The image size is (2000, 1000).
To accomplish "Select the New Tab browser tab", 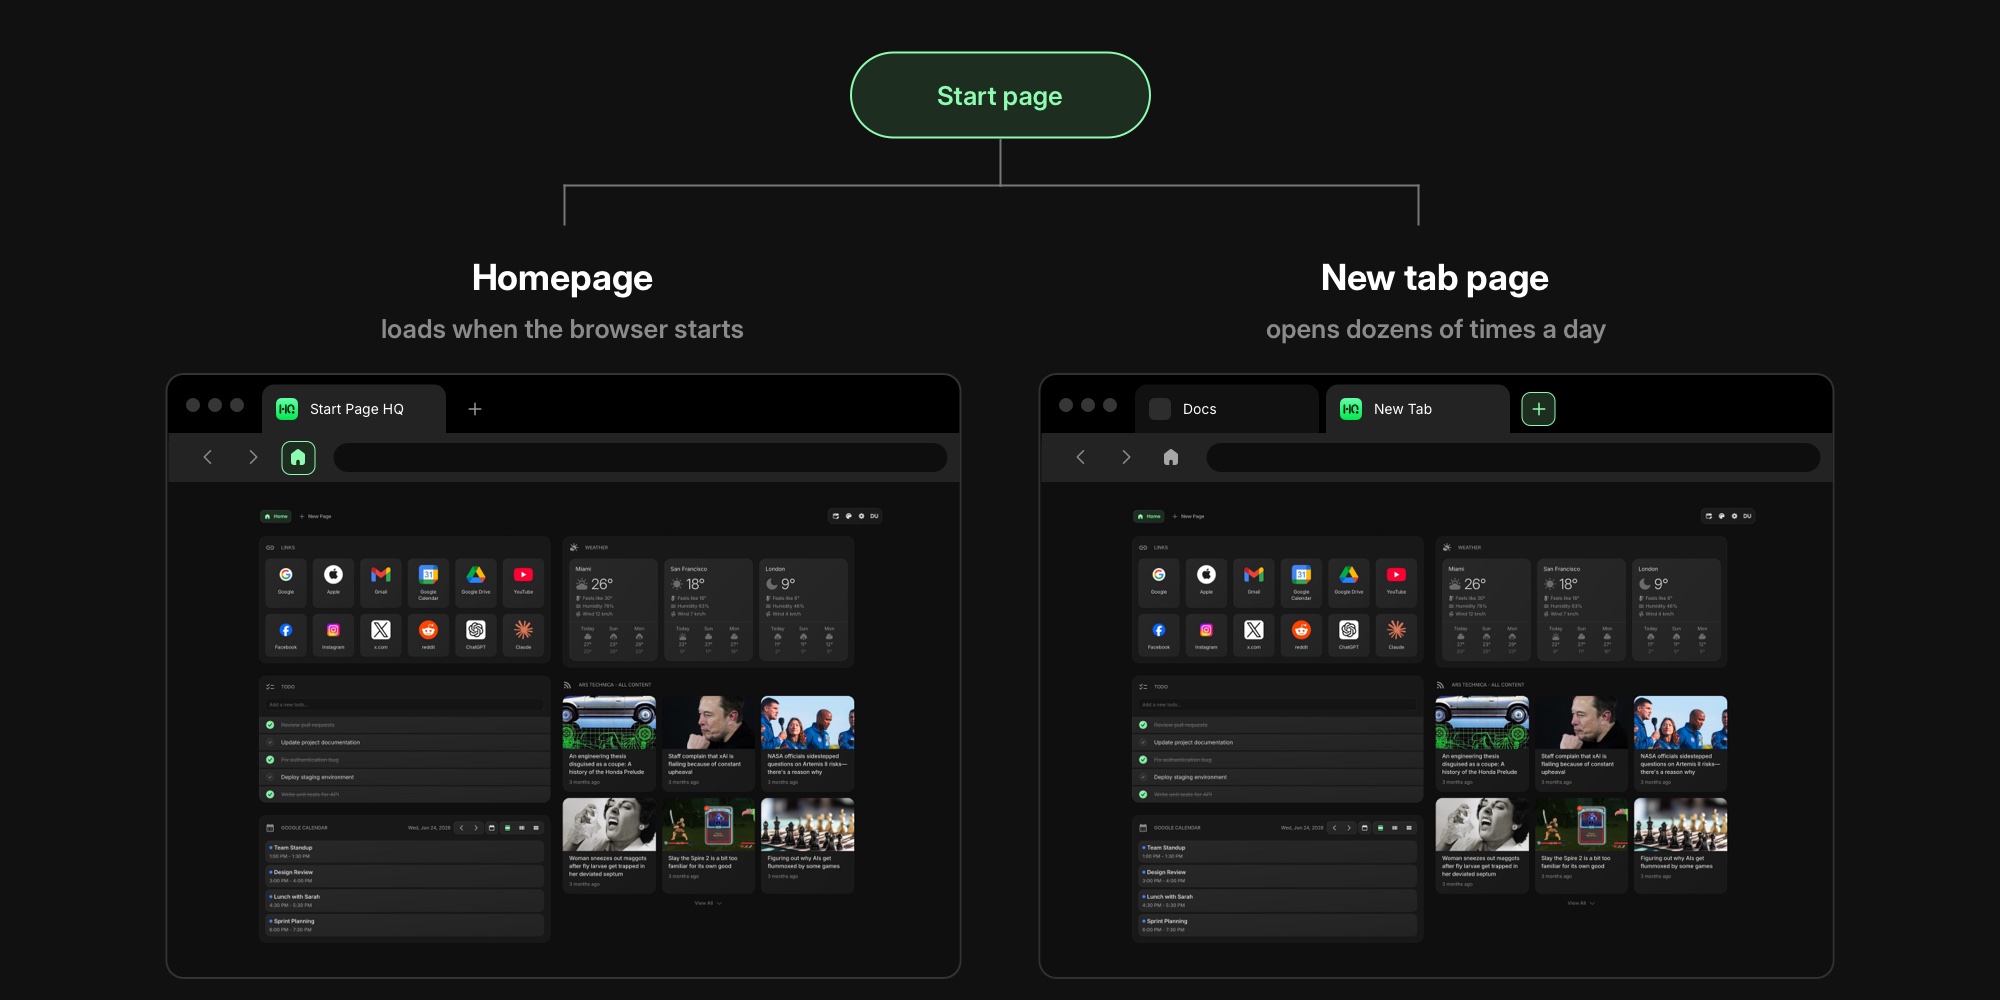I will [1418, 409].
